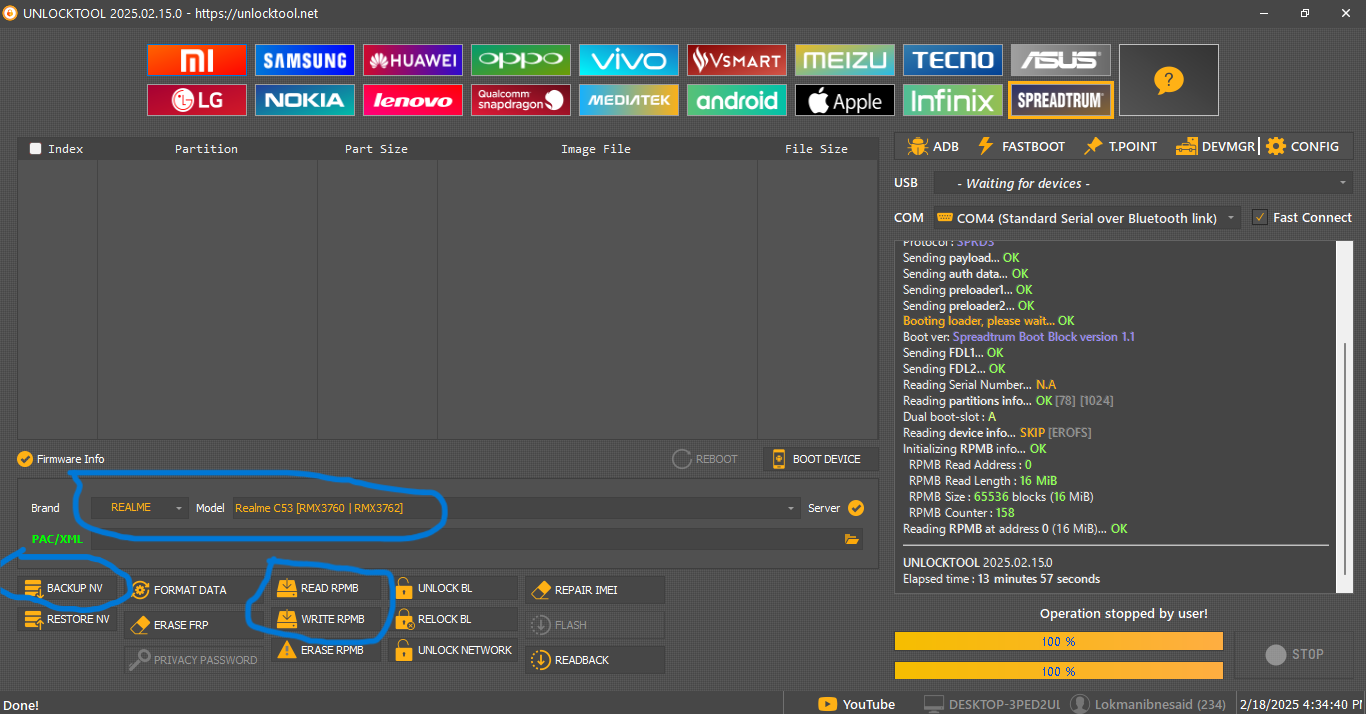
Task: Click the Xiaomi MI brand logo
Action: (x=196, y=60)
